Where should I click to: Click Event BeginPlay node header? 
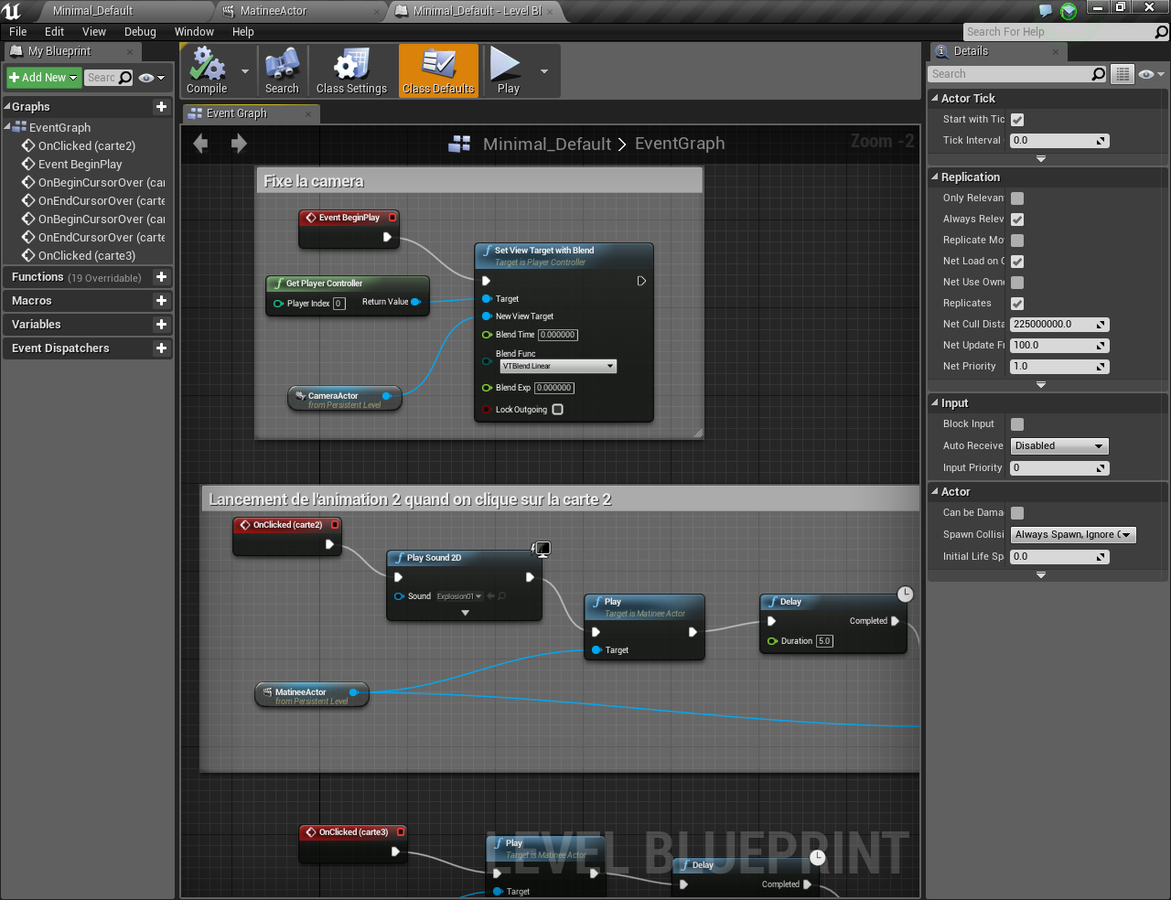tap(349, 217)
